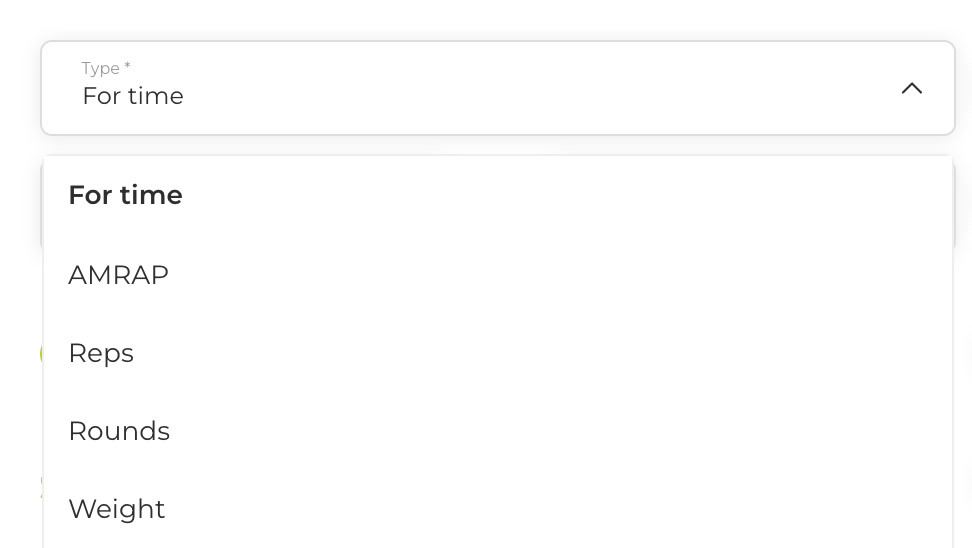972x548 pixels.
Task: Change the type to Weight
Action: pos(498,509)
